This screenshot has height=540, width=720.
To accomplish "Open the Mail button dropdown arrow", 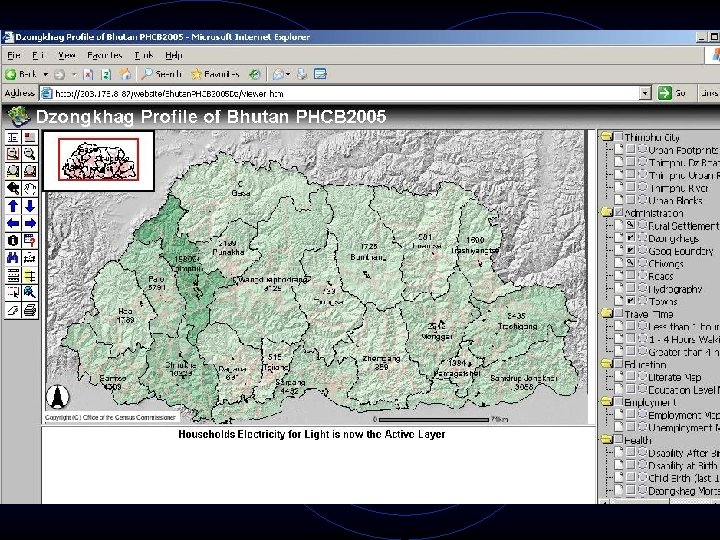I will click(288, 74).
